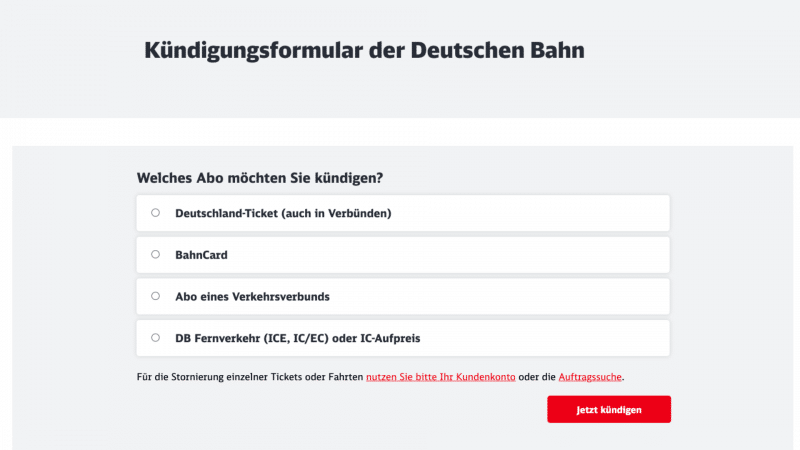Click empty right side of DB Fernverkehr card
800x450 pixels.
560,339
